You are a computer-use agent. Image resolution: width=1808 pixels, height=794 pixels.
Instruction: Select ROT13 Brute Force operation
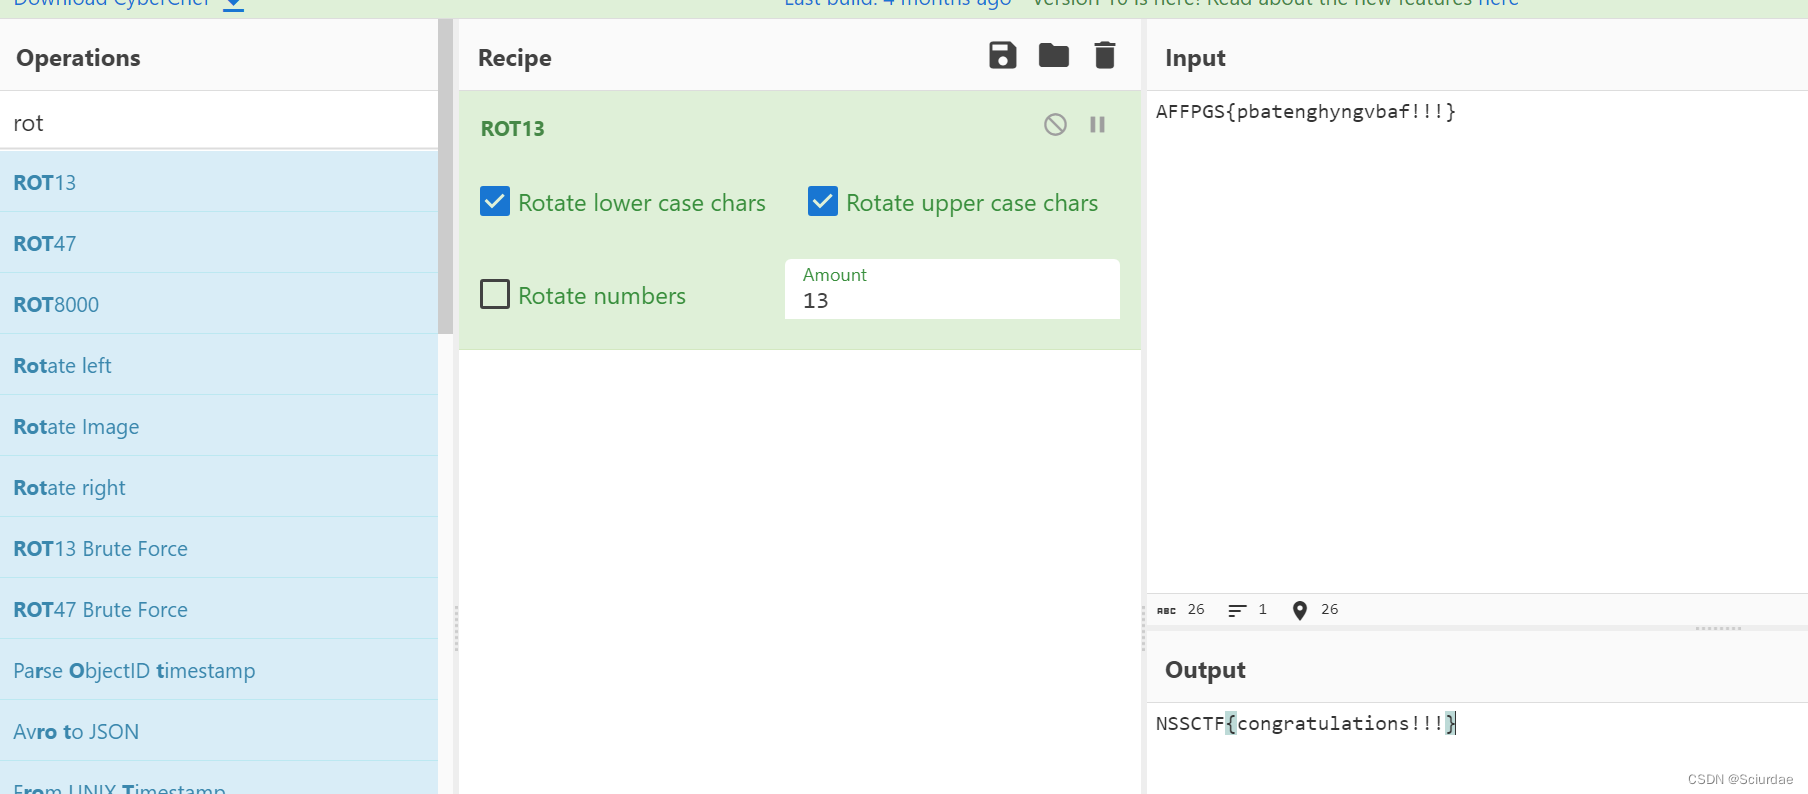tap(219, 548)
